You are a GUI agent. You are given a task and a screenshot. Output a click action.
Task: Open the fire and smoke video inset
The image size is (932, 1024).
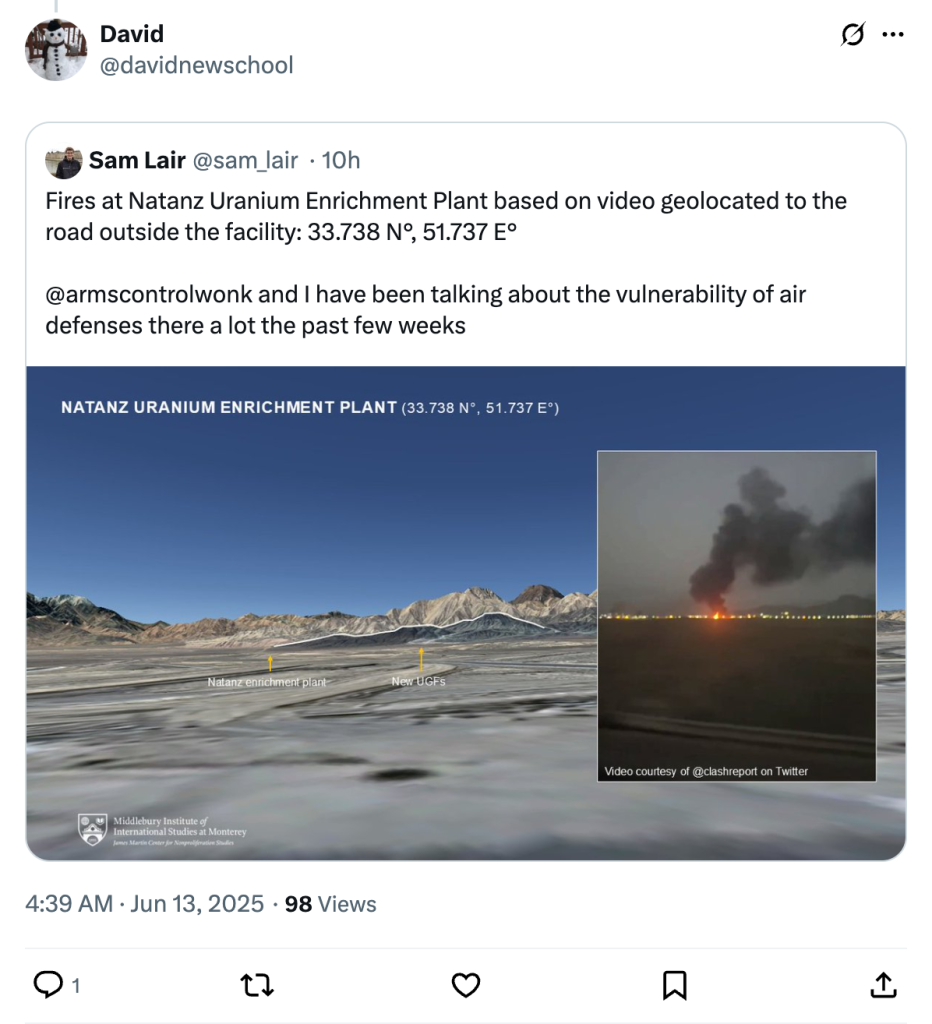click(x=737, y=615)
